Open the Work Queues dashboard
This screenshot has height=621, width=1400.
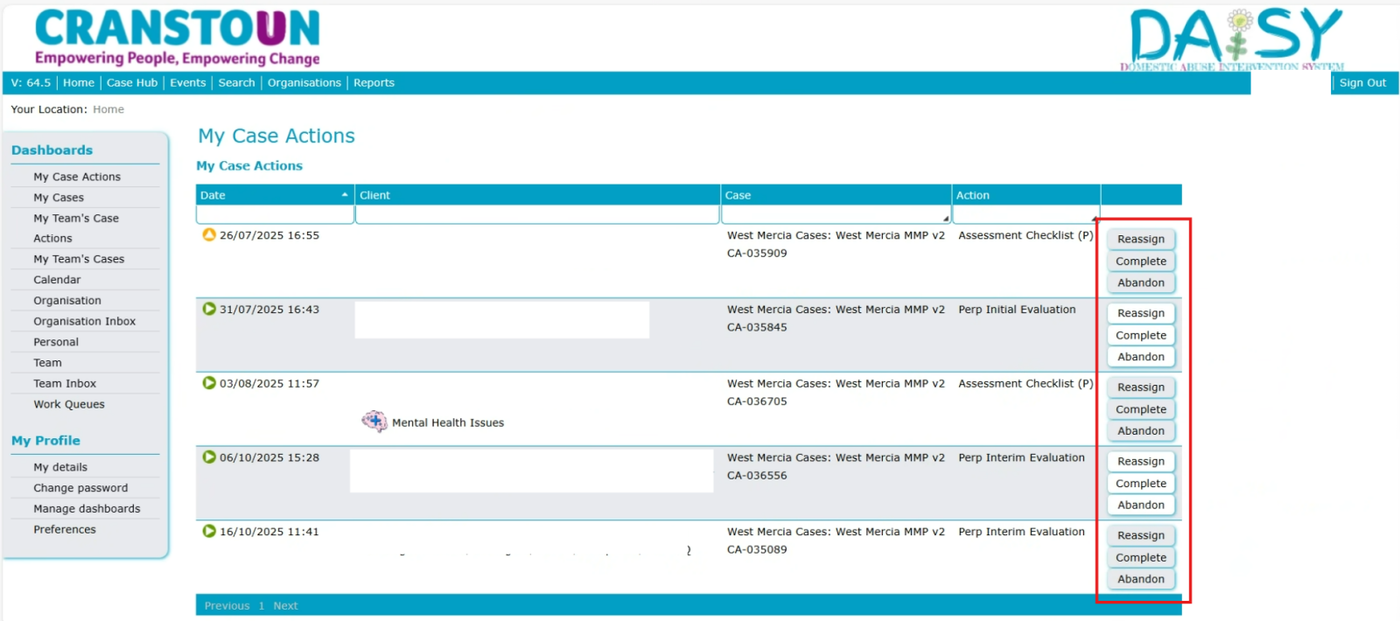(69, 405)
